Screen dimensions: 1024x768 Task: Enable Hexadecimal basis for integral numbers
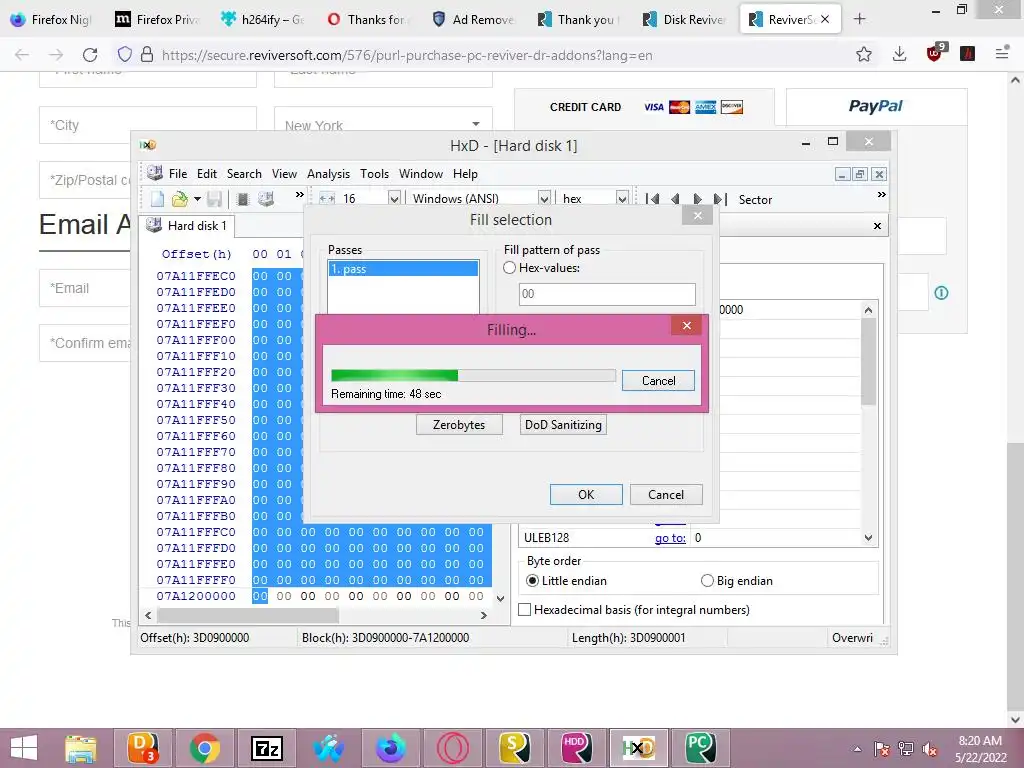[x=524, y=609]
